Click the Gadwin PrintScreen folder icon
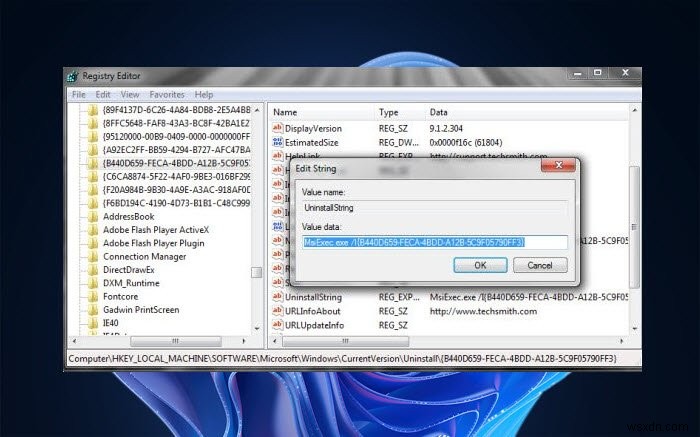This screenshot has width=700, height=437. tap(93, 310)
